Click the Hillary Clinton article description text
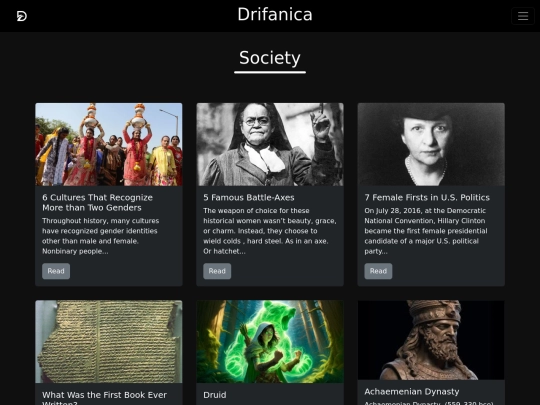 click(426, 231)
